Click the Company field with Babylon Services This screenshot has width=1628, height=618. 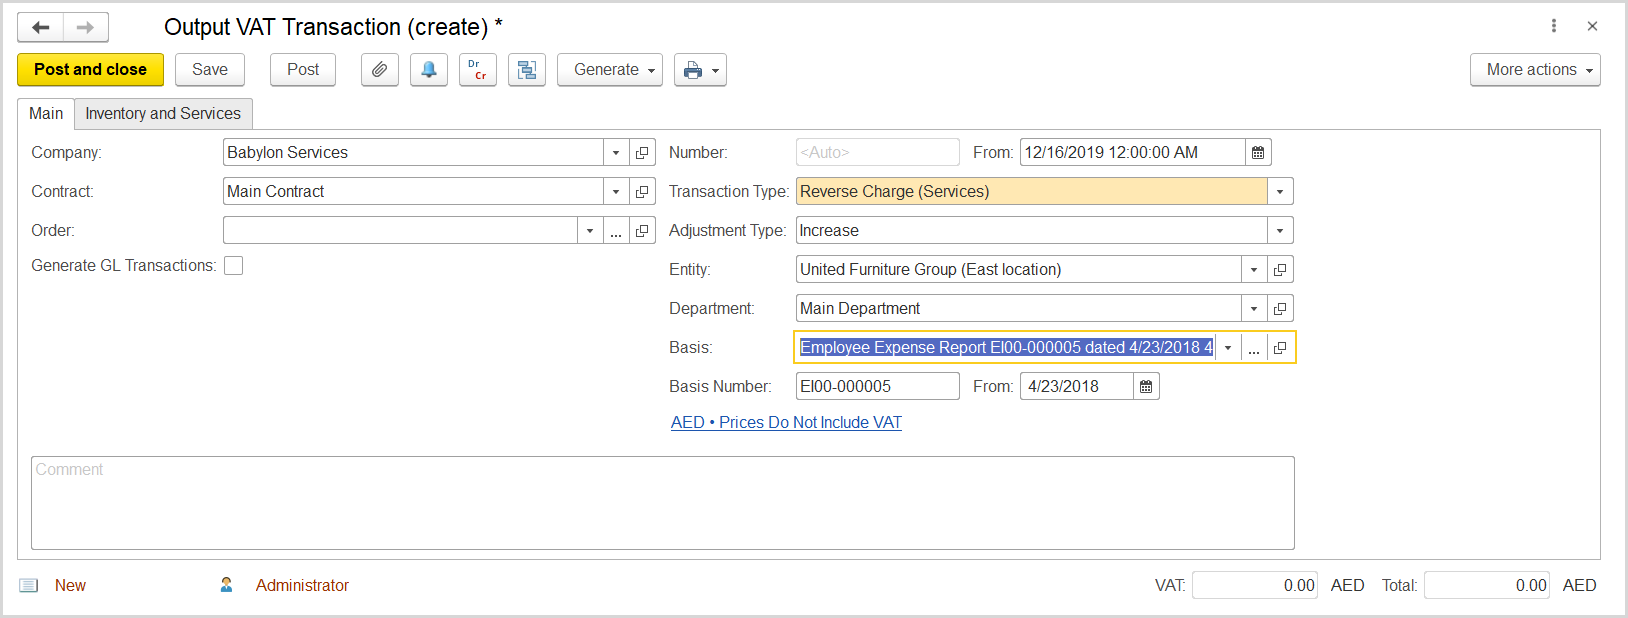tap(414, 153)
